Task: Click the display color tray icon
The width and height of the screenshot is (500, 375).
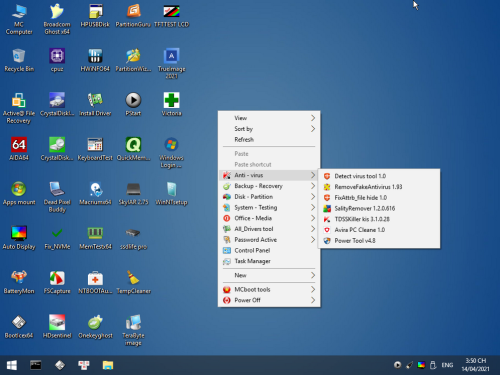Action: point(421,365)
